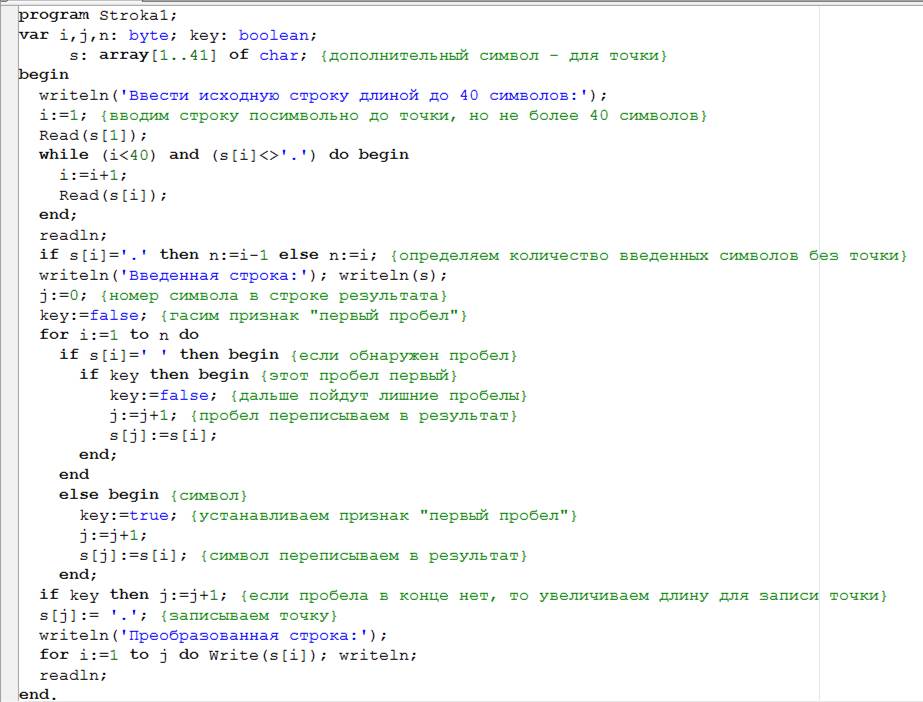Screen dimensions: 923x702
Task: Click the 'for i:=1 to n do' line
Action: click(x=118, y=335)
